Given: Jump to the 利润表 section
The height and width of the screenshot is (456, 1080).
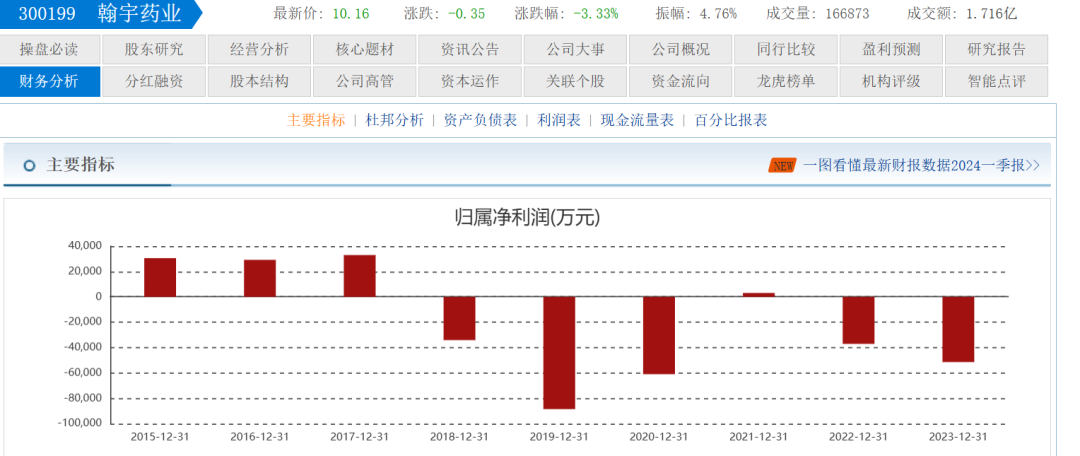Looking at the screenshot, I should click(559, 120).
